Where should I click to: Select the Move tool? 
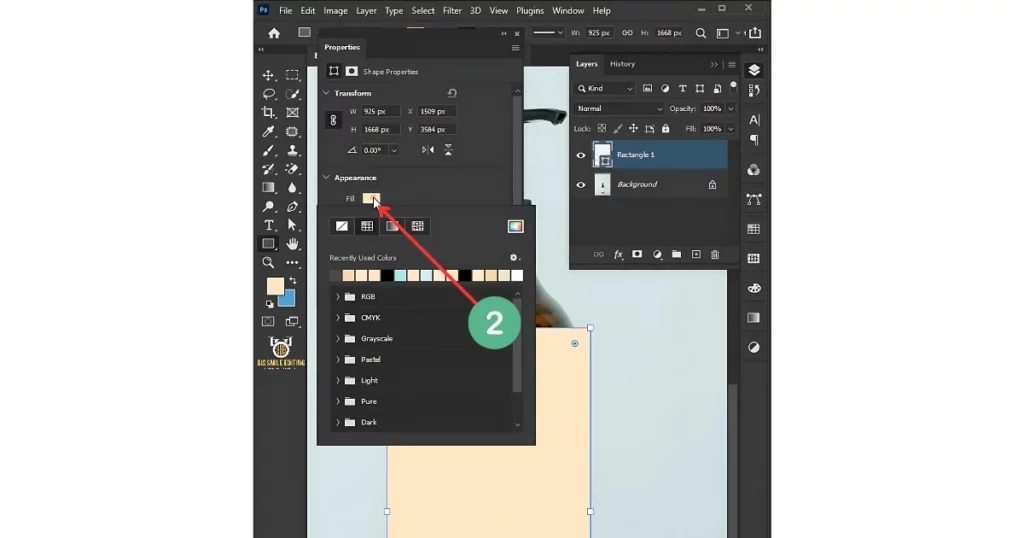[268, 75]
